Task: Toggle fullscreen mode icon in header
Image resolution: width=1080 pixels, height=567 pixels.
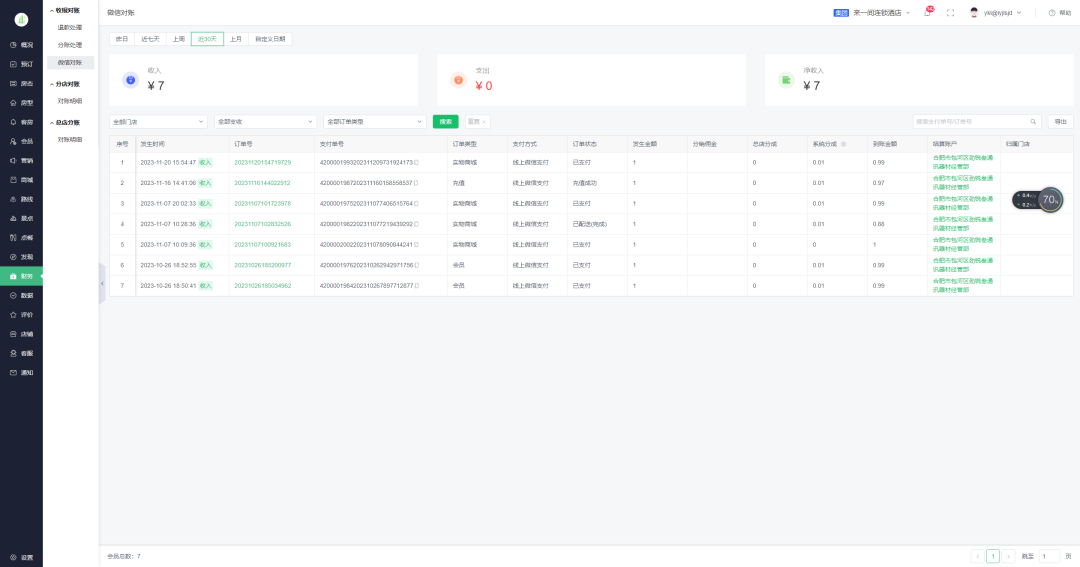Action: coord(951,13)
